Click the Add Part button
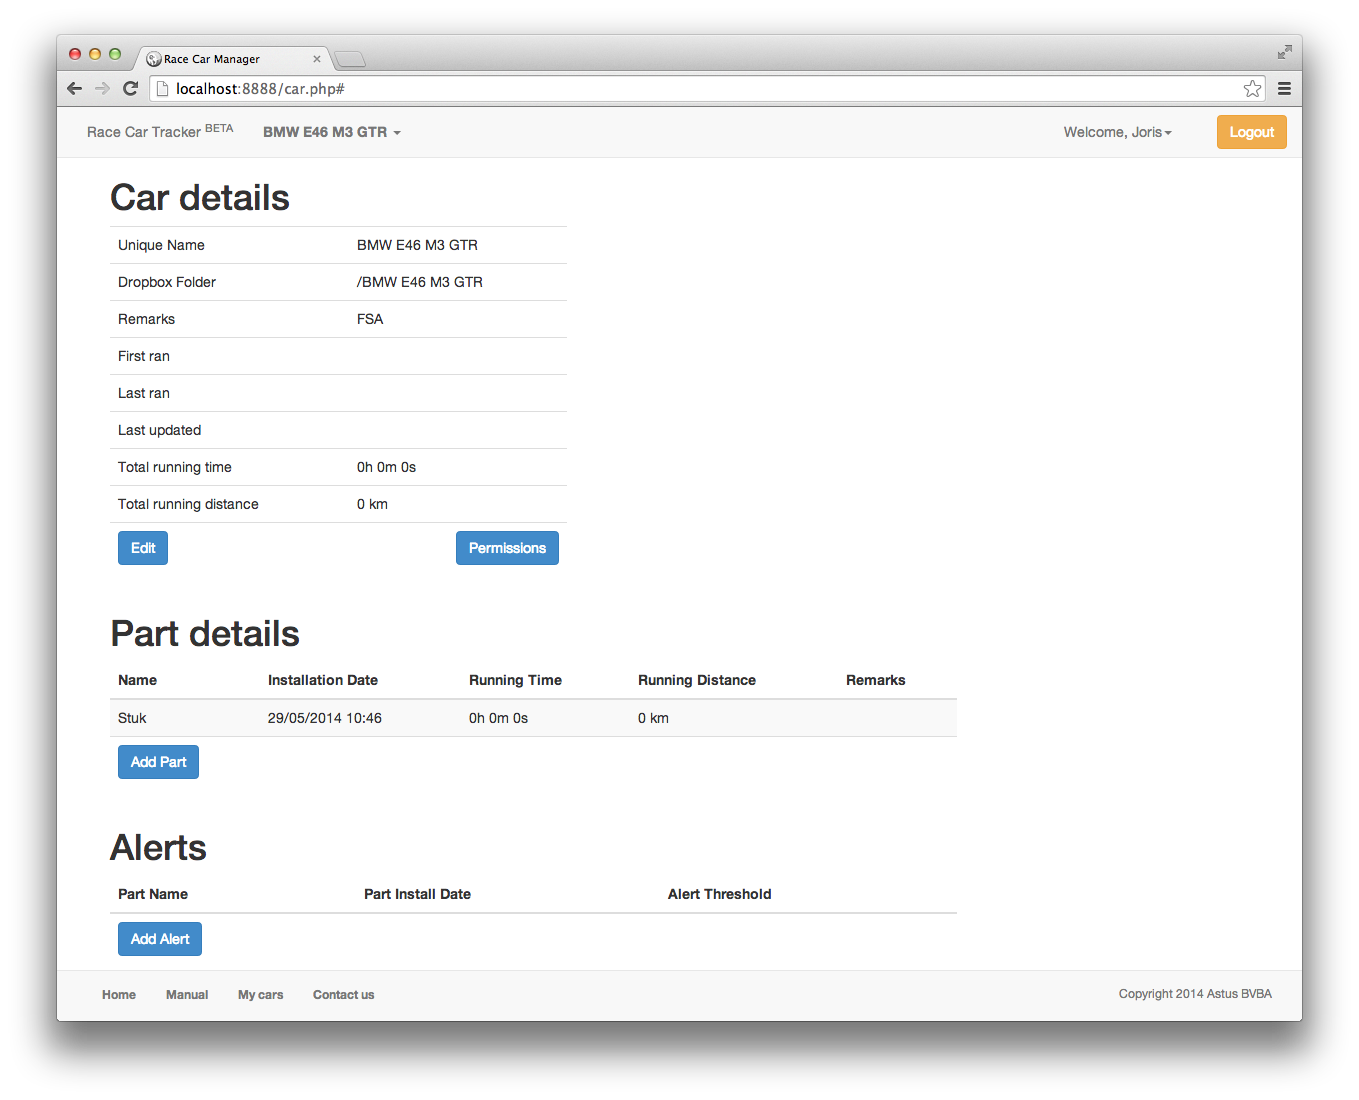This screenshot has height=1100, width=1359. [x=158, y=762]
